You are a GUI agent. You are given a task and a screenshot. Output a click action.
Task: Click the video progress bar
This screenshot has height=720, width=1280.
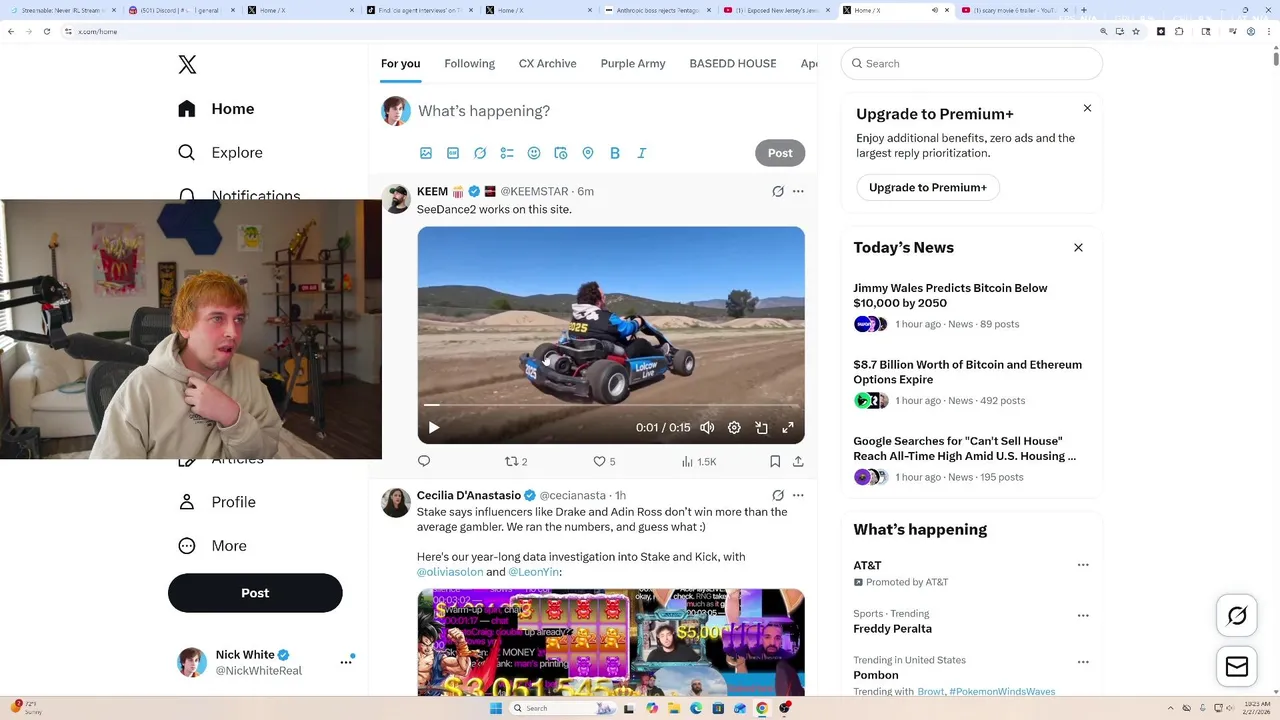tap(611, 405)
